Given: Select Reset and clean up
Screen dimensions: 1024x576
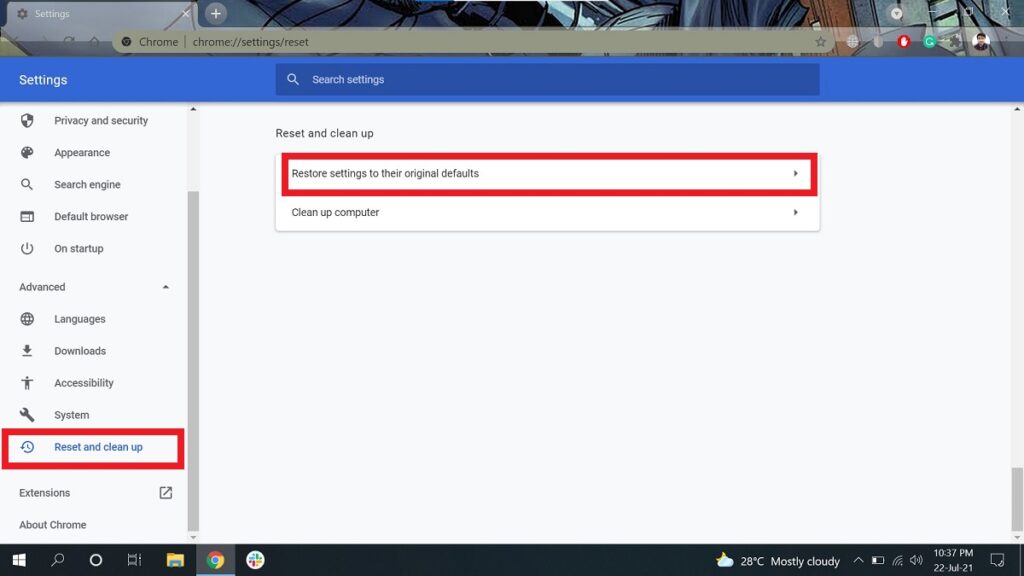Looking at the screenshot, I should click(x=97, y=447).
